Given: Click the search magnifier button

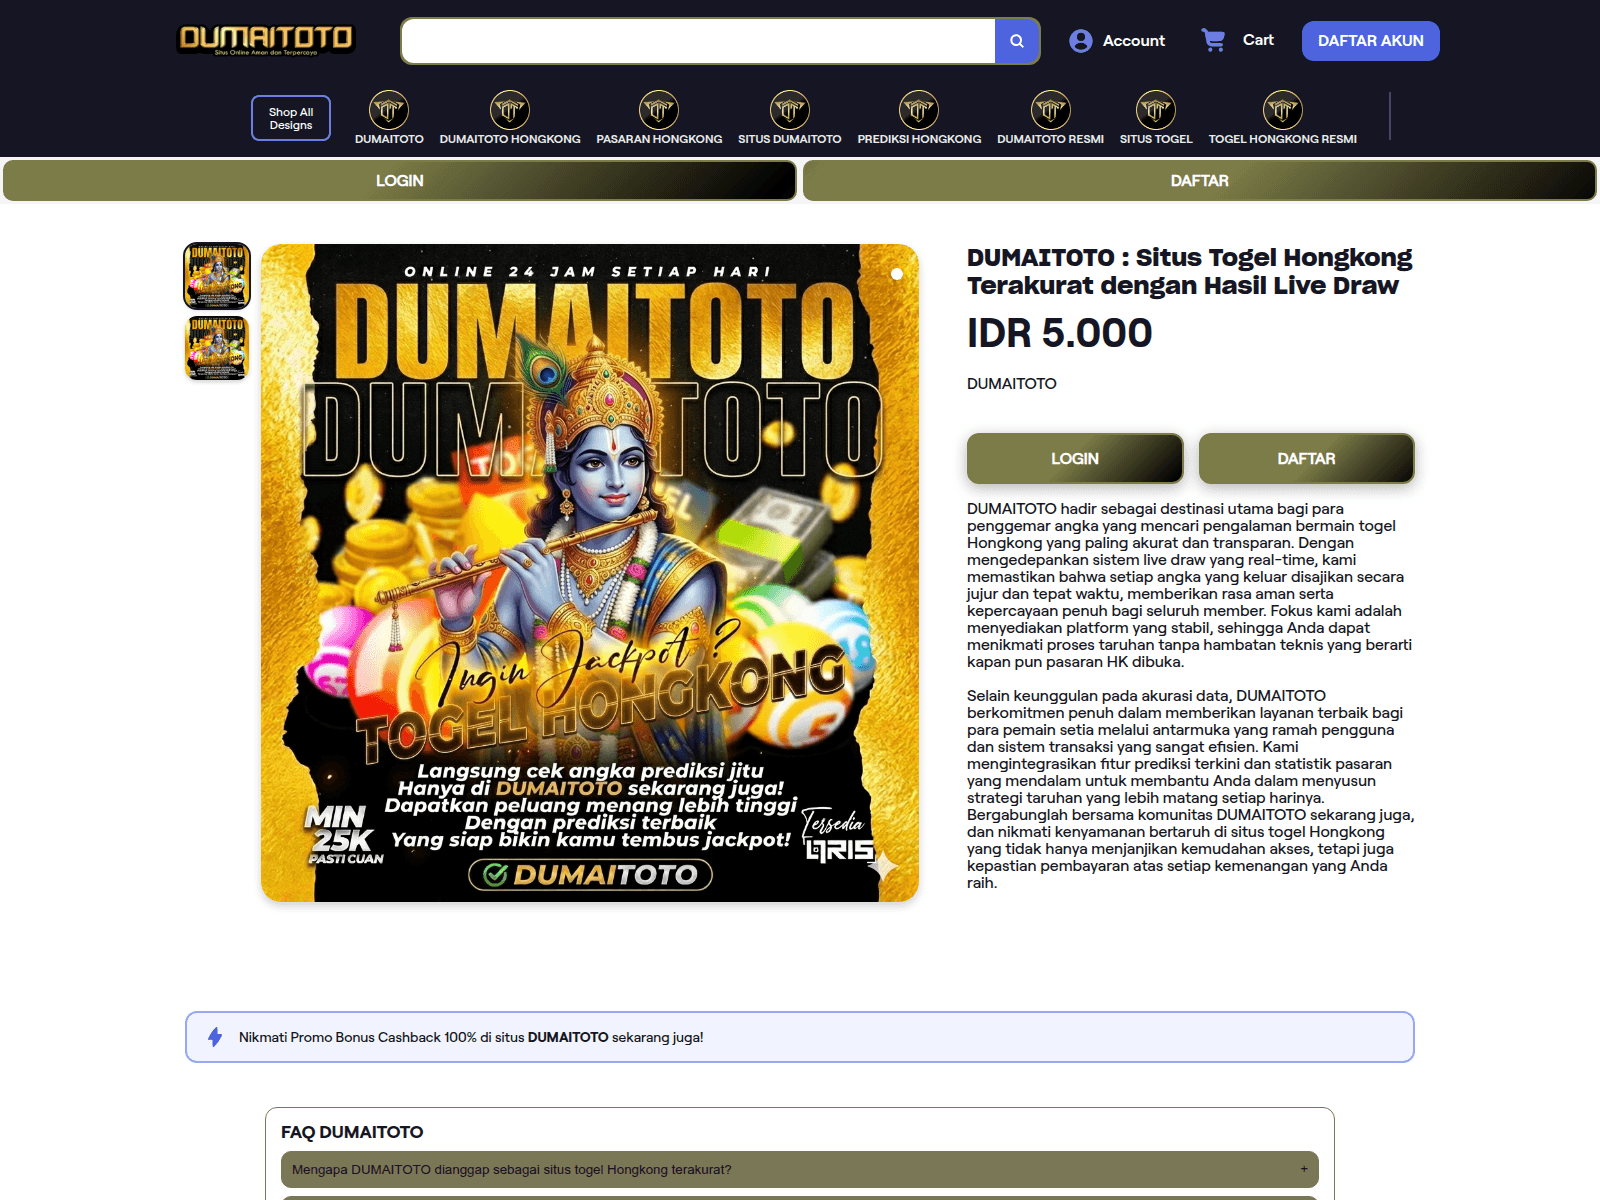Looking at the screenshot, I should (x=1017, y=41).
